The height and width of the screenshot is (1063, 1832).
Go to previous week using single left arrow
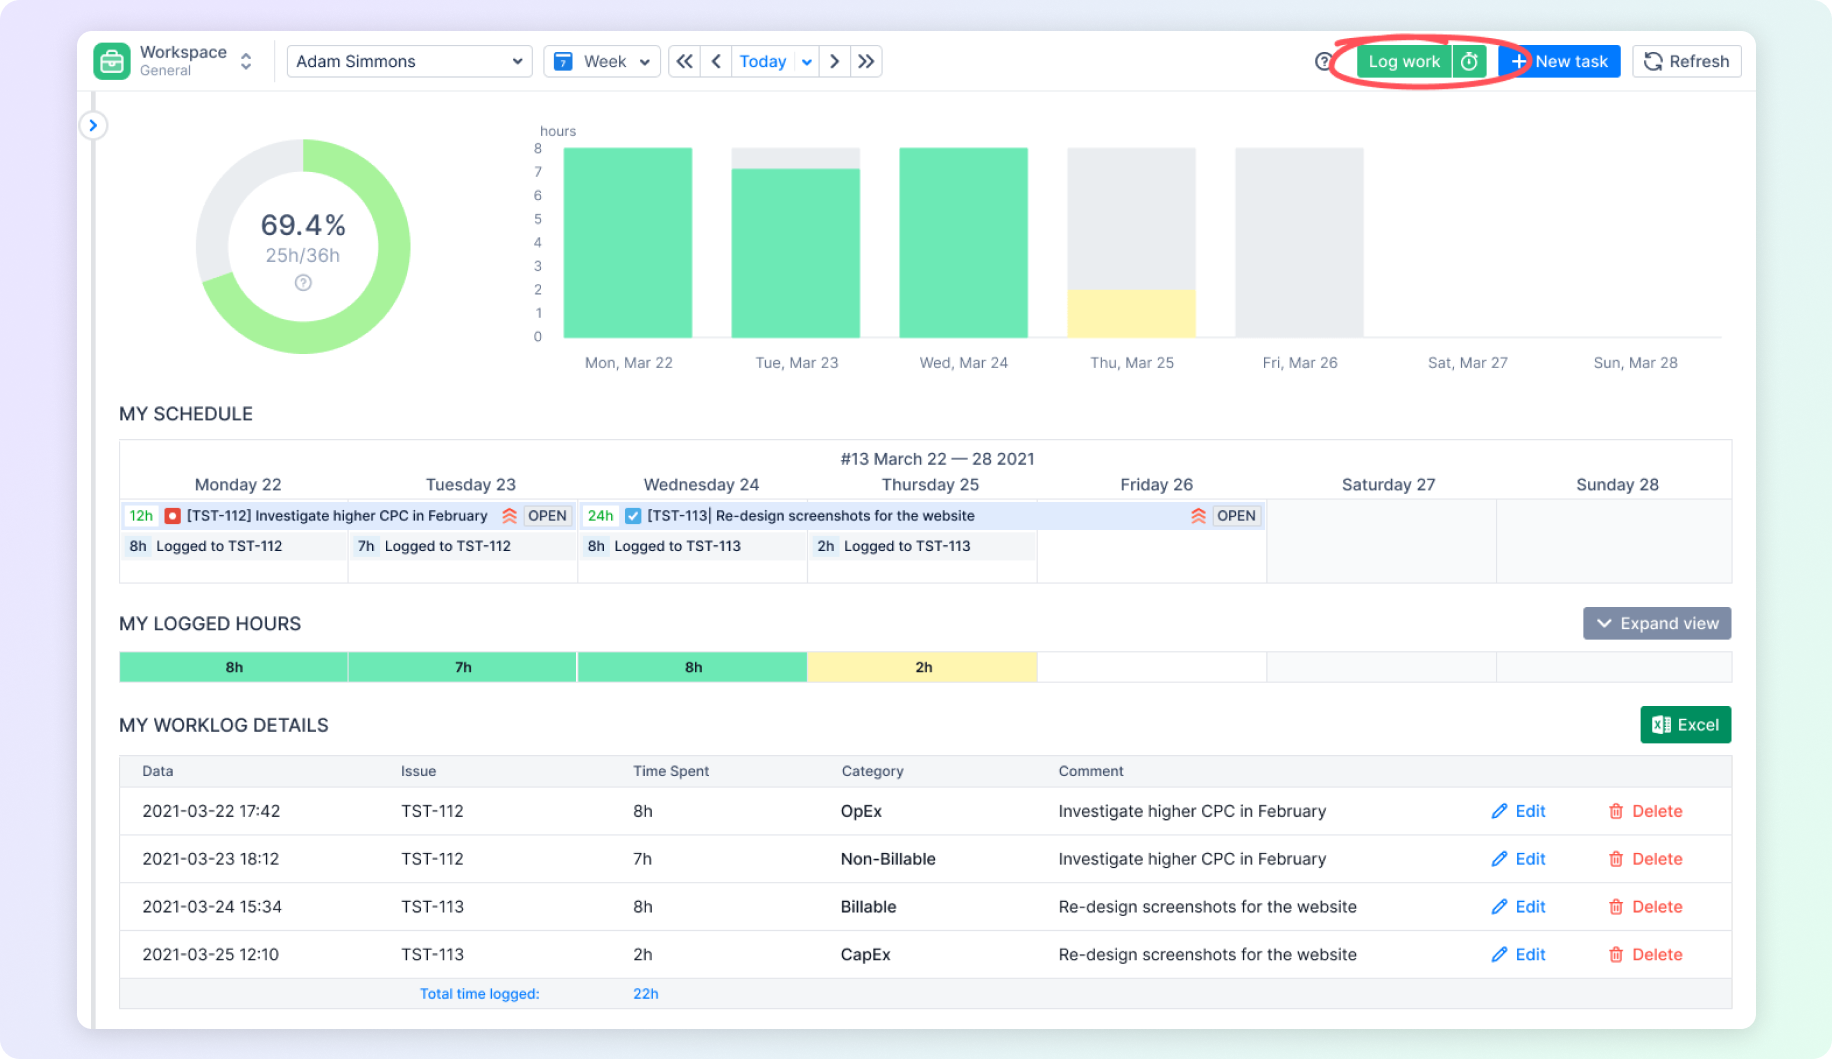[x=716, y=62]
